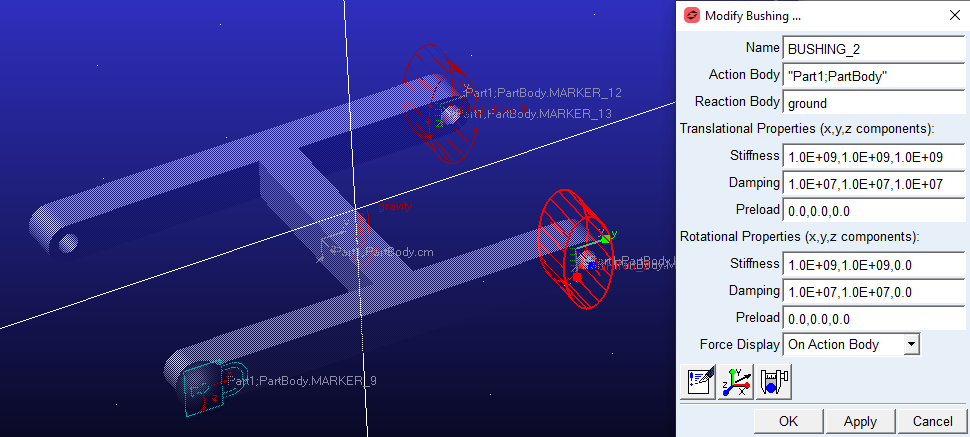This screenshot has height=437, width=970.
Task: Click the Reaction Body field showing ground
Action: 874,102
